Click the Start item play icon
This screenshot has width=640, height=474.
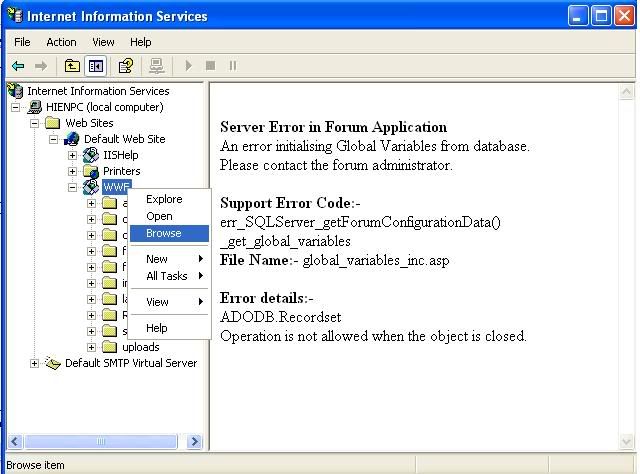pyautogui.click(x=187, y=66)
